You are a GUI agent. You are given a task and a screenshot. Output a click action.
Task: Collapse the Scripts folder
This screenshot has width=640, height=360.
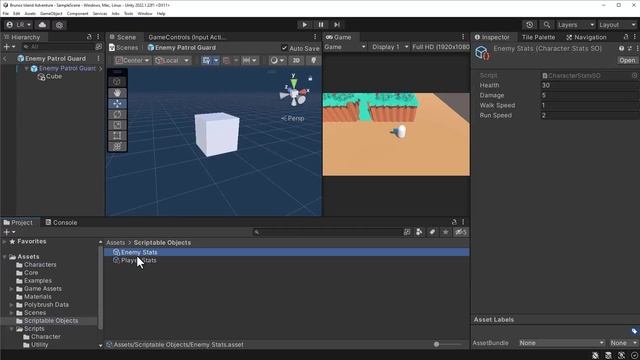click(x=12, y=329)
